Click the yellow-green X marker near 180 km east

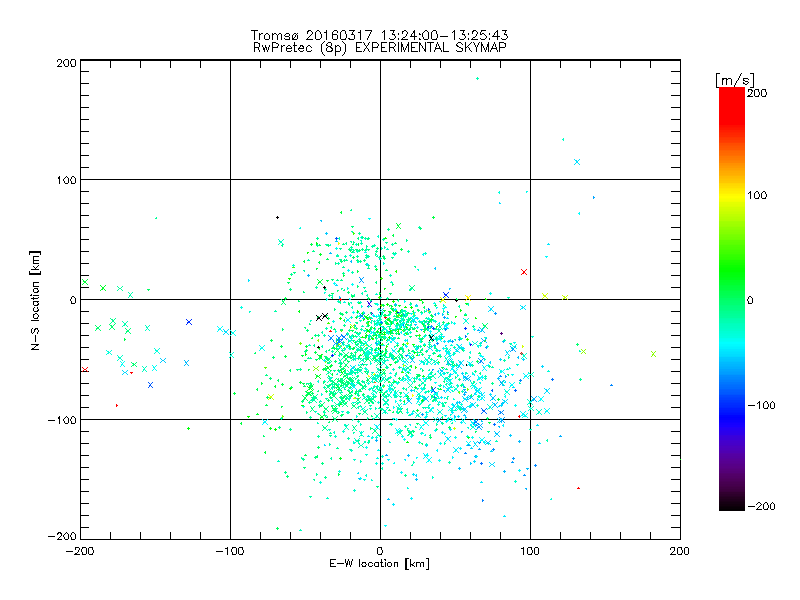click(654, 354)
